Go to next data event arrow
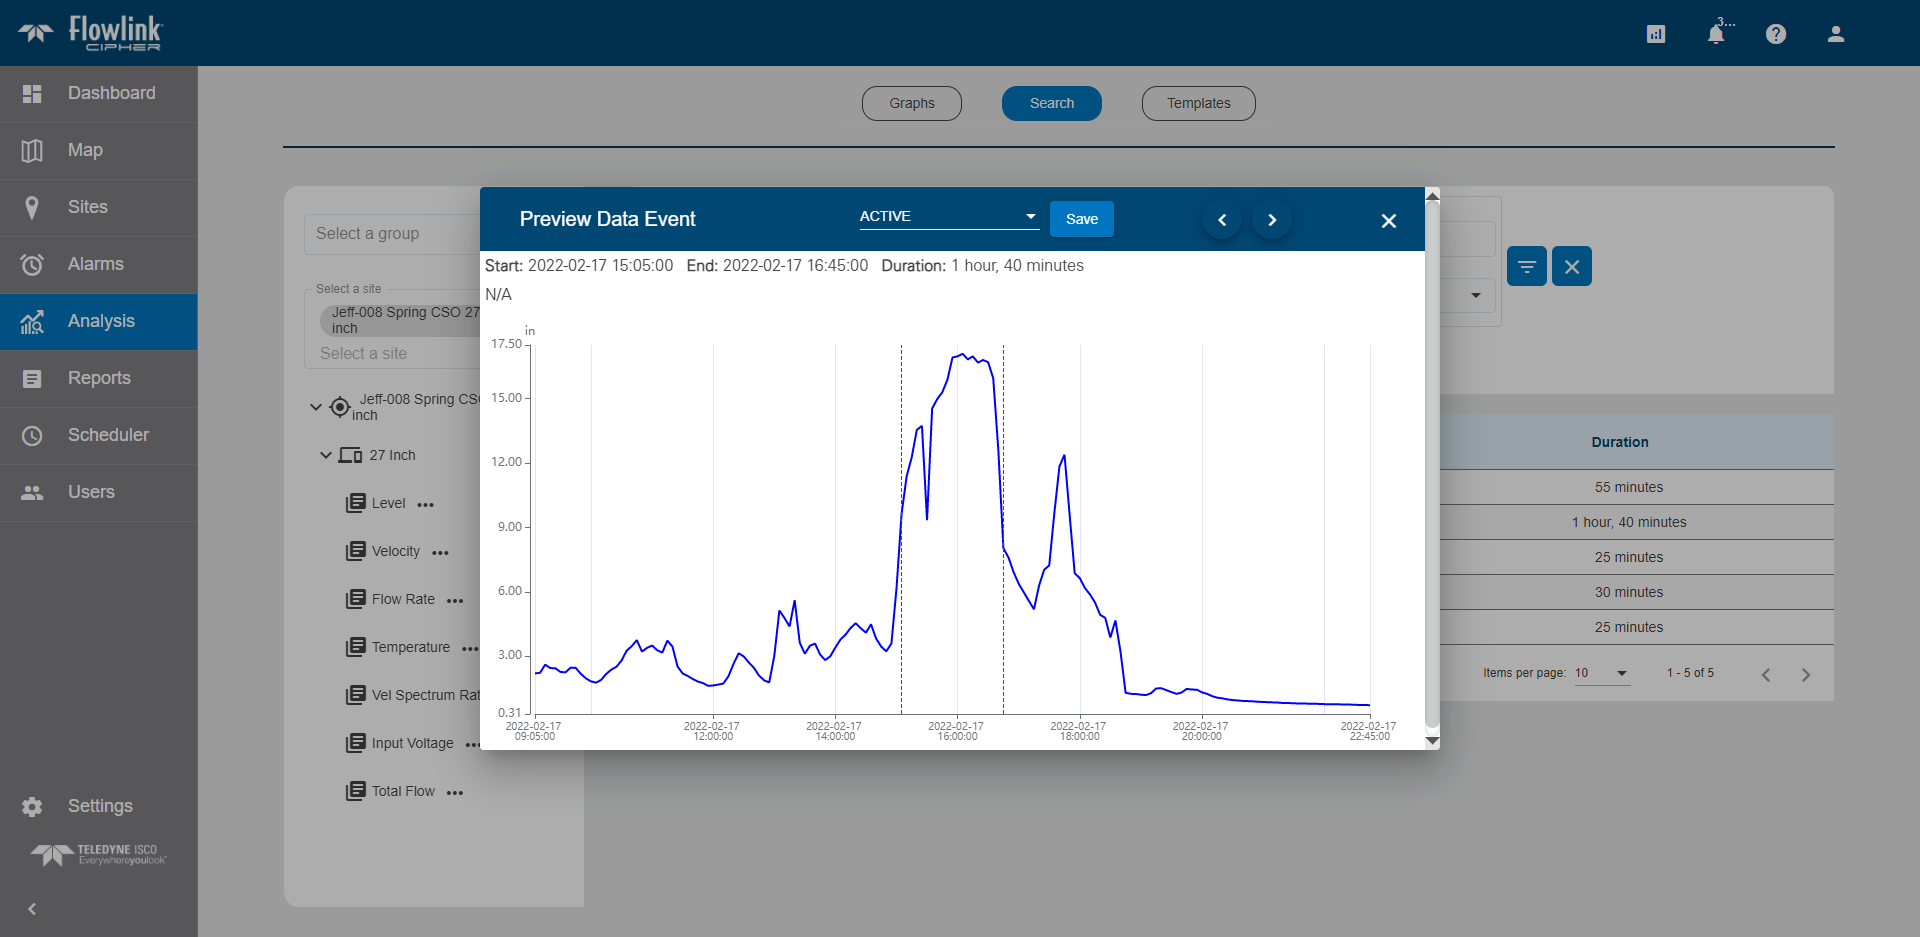Screen dimensions: 1920x937 tap(1272, 220)
